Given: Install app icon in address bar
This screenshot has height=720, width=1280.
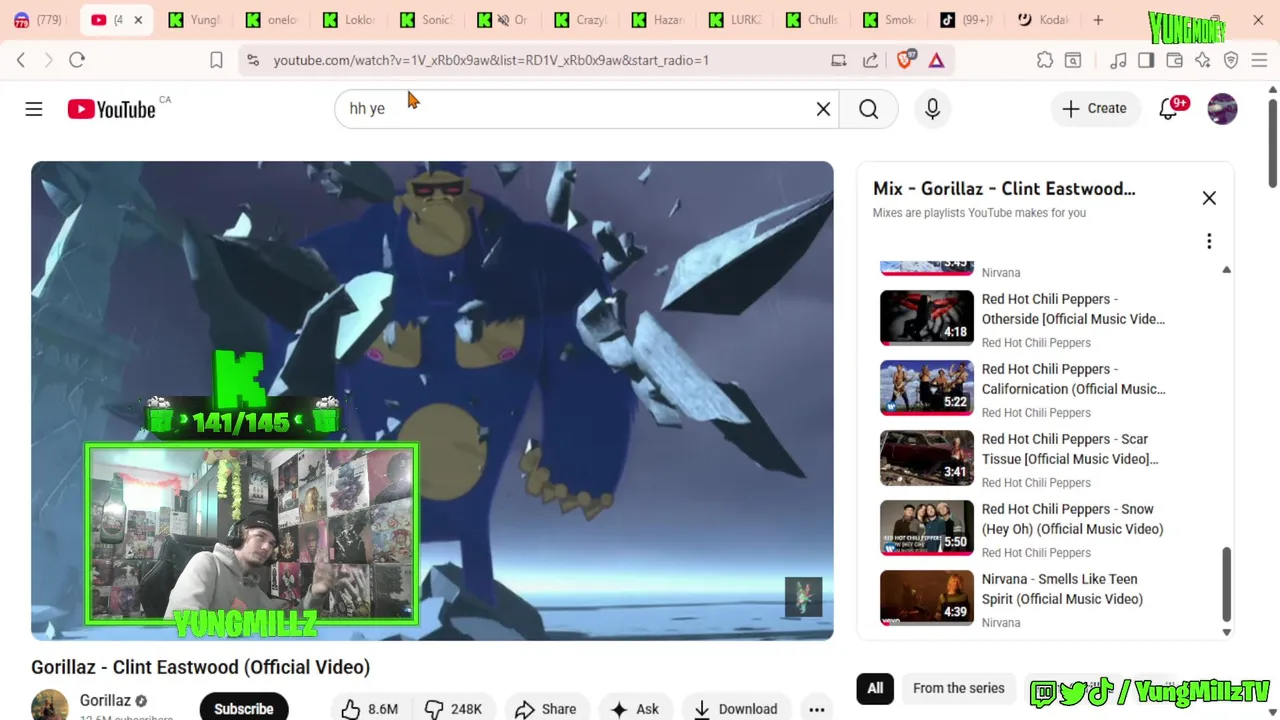Looking at the screenshot, I should pyautogui.click(x=839, y=60).
